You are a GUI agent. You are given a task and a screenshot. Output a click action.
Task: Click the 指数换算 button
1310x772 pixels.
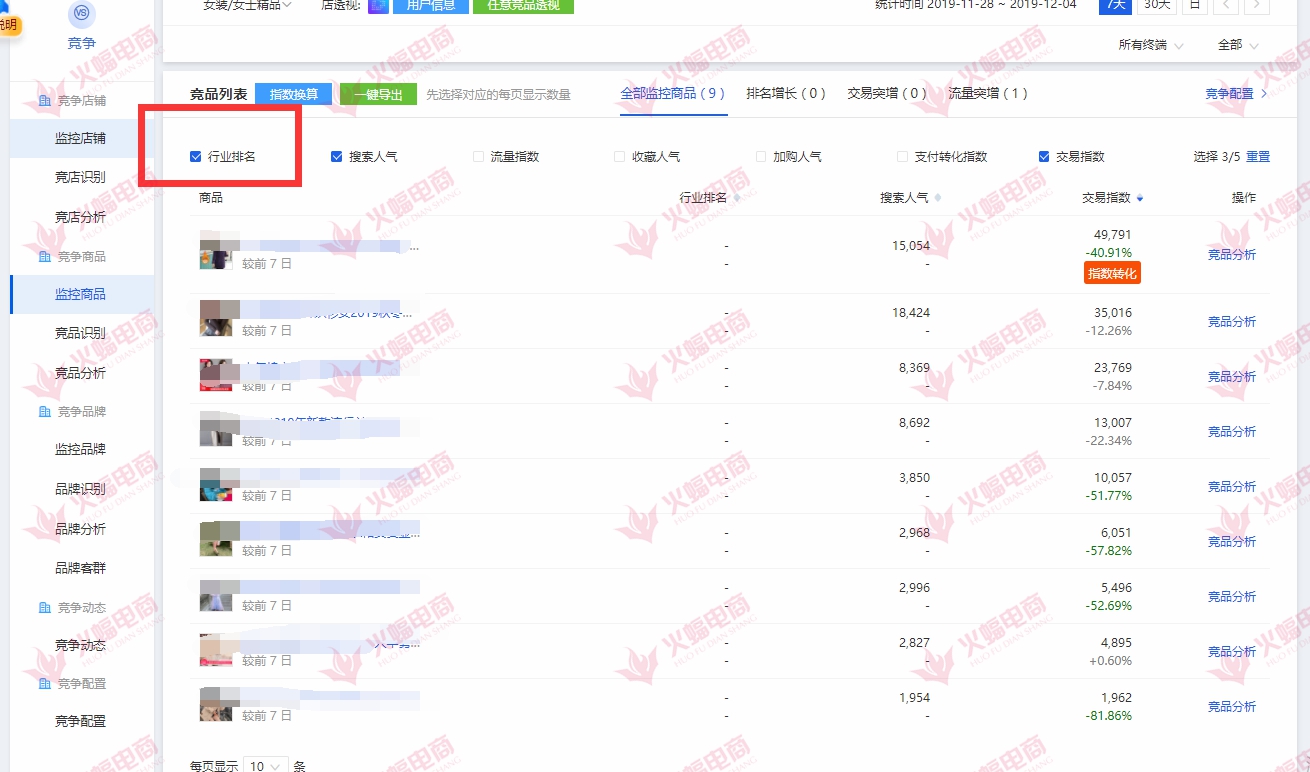pyautogui.click(x=294, y=94)
